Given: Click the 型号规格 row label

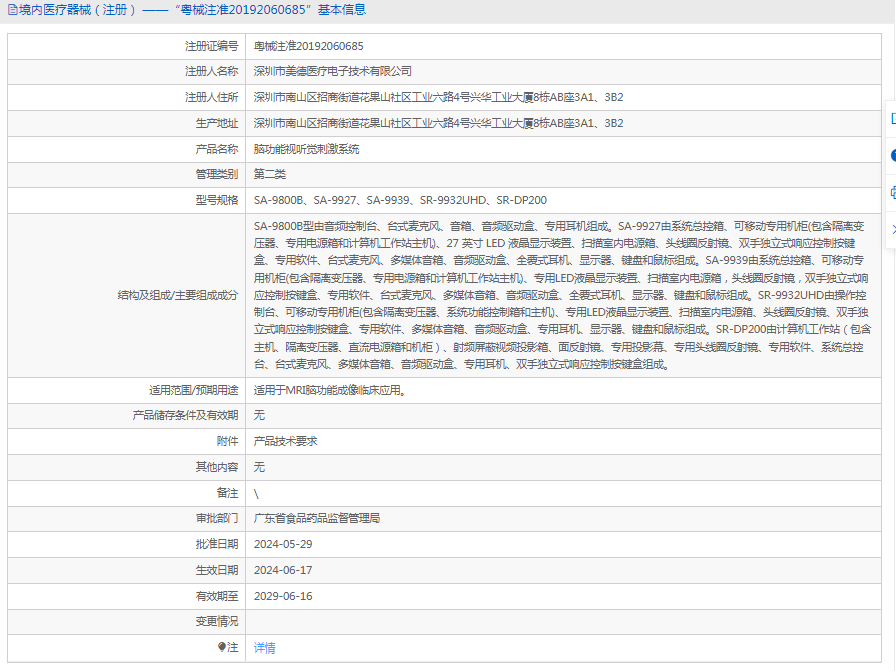Looking at the screenshot, I should [x=217, y=200].
